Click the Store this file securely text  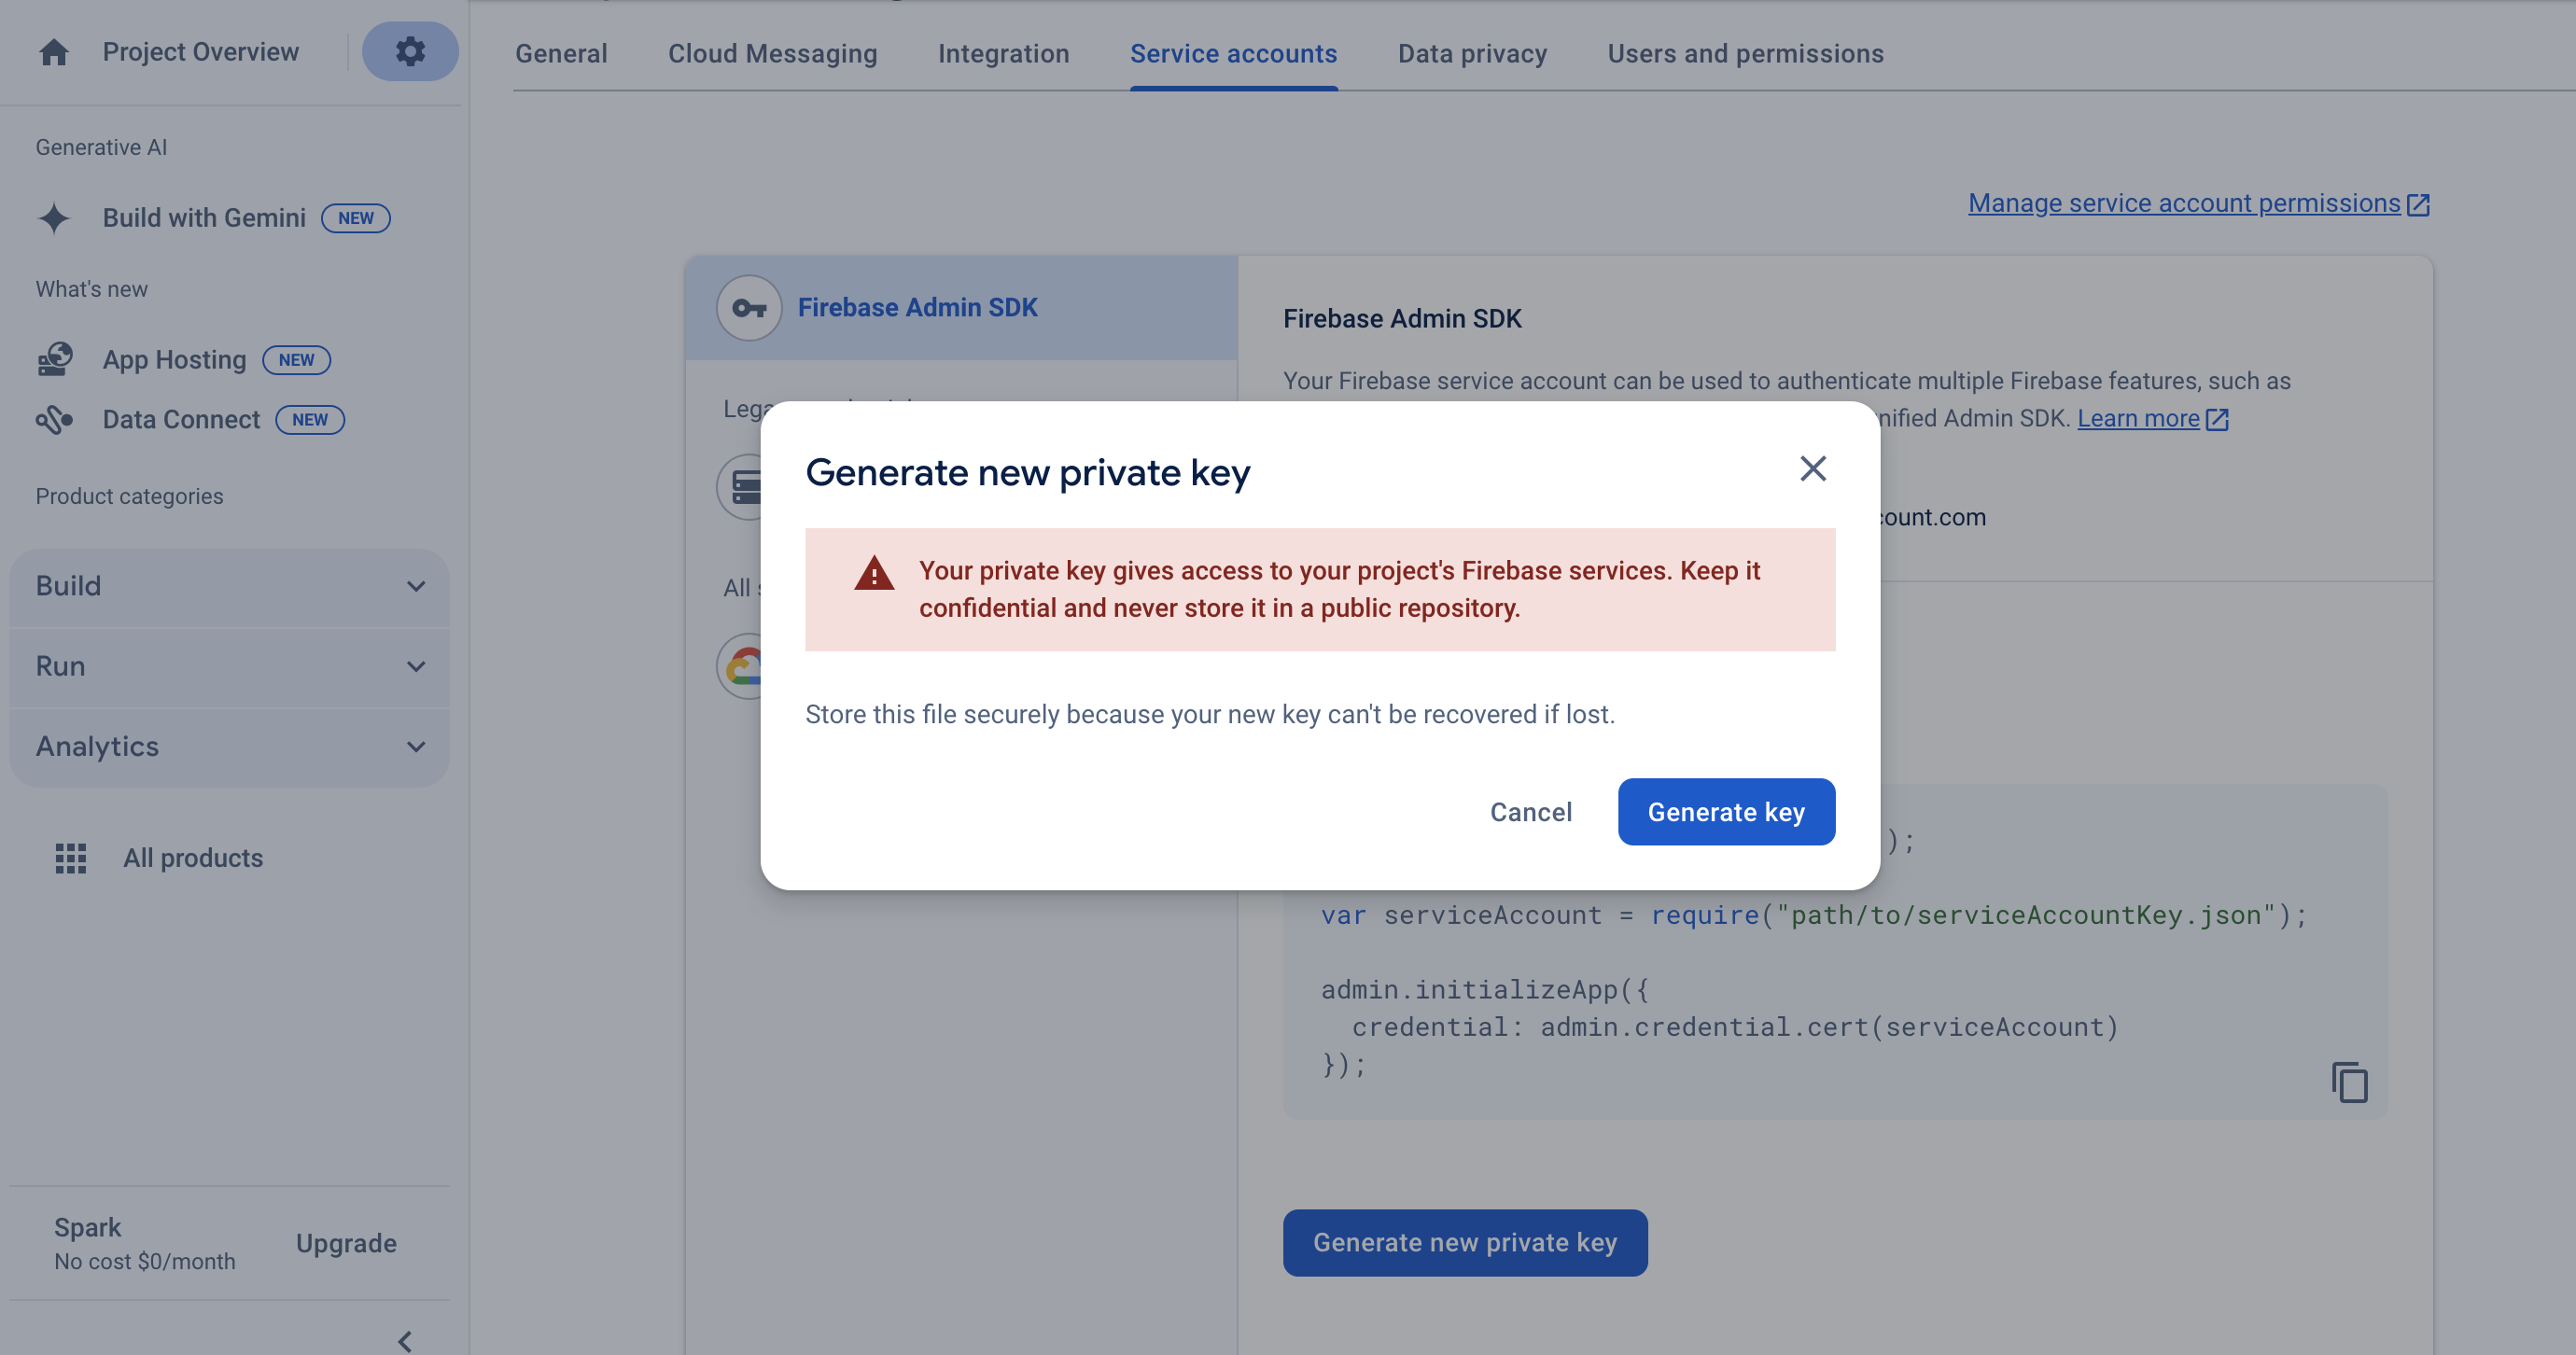pyautogui.click(x=1210, y=714)
